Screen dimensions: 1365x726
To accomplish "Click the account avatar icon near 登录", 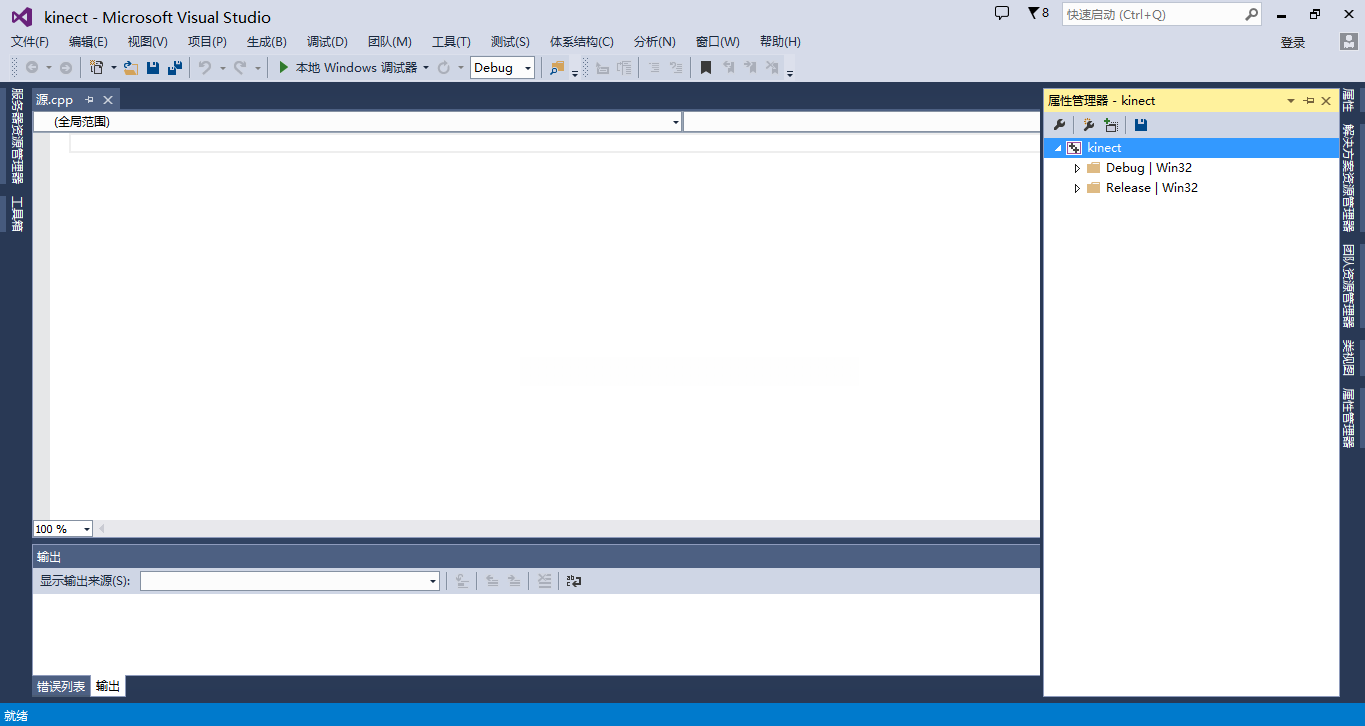I will [1348, 42].
